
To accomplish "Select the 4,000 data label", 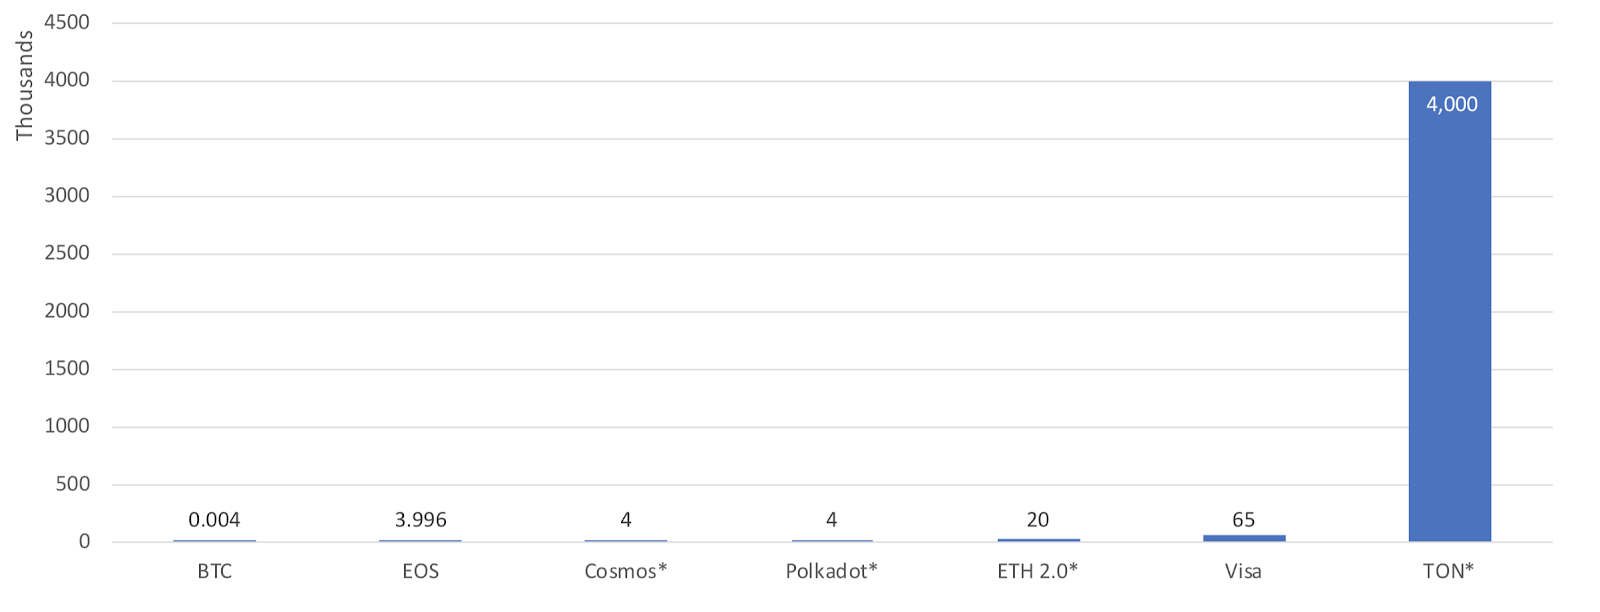I will (x=1451, y=104).
